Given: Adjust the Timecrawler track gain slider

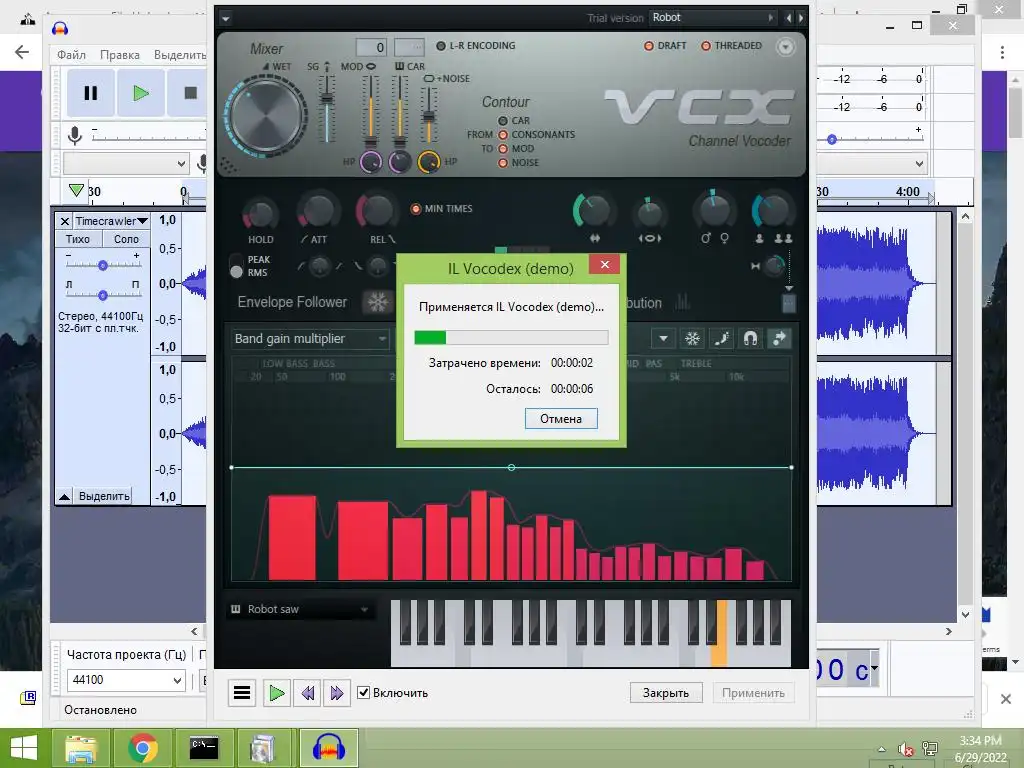Looking at the screenshot, I should pyautogui.click(x=103, y=265).
